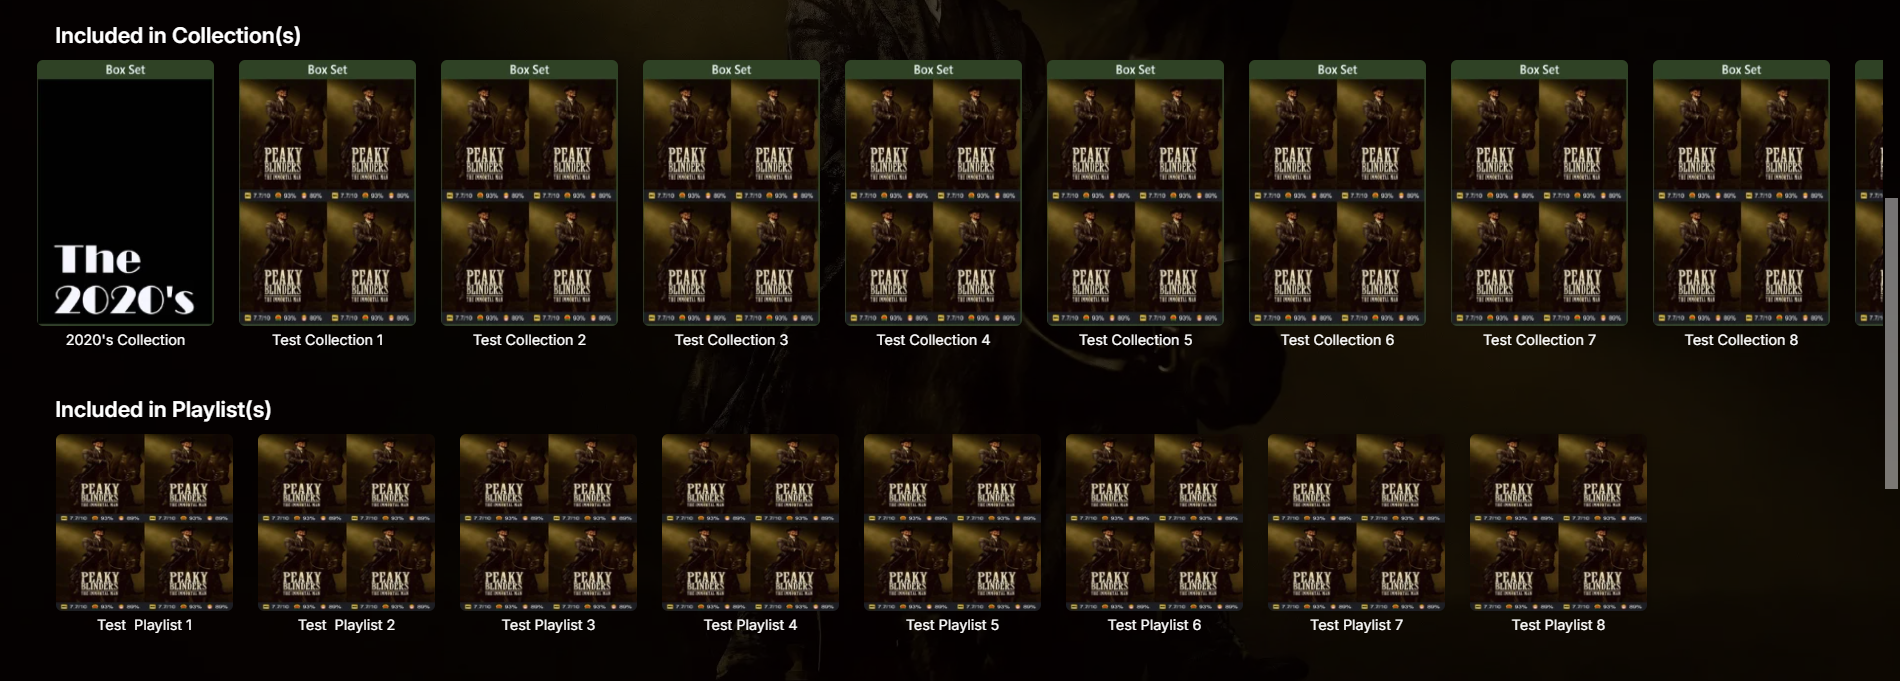This screenshot has height=681, width=1900.
Task: Click the Box Set banner on Test Collection 5
Action: (1135, 70)
